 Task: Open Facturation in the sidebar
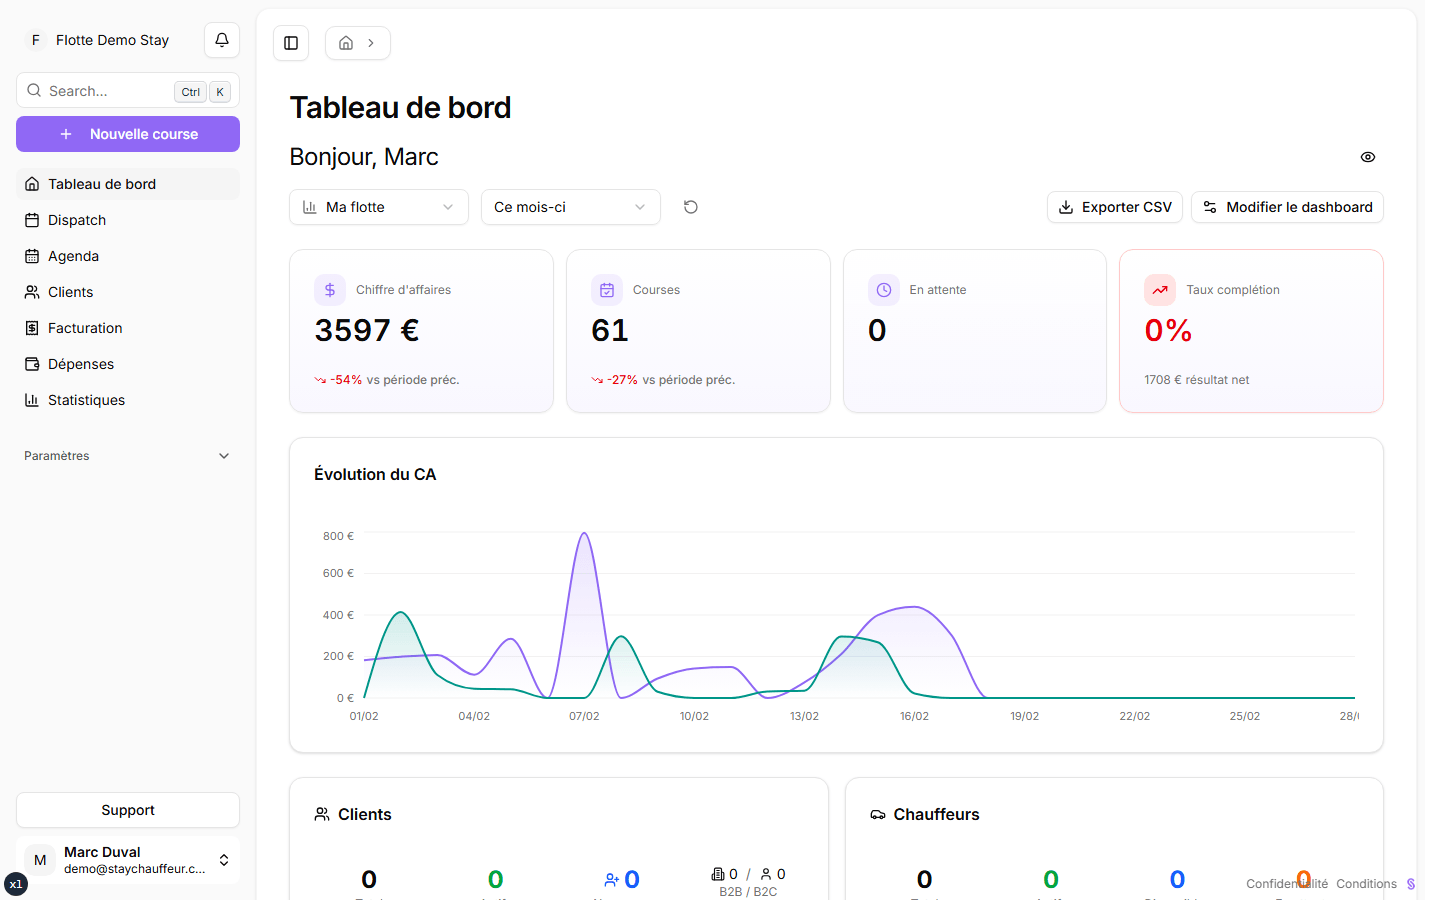pyautogui.click(x=85, y=328)
